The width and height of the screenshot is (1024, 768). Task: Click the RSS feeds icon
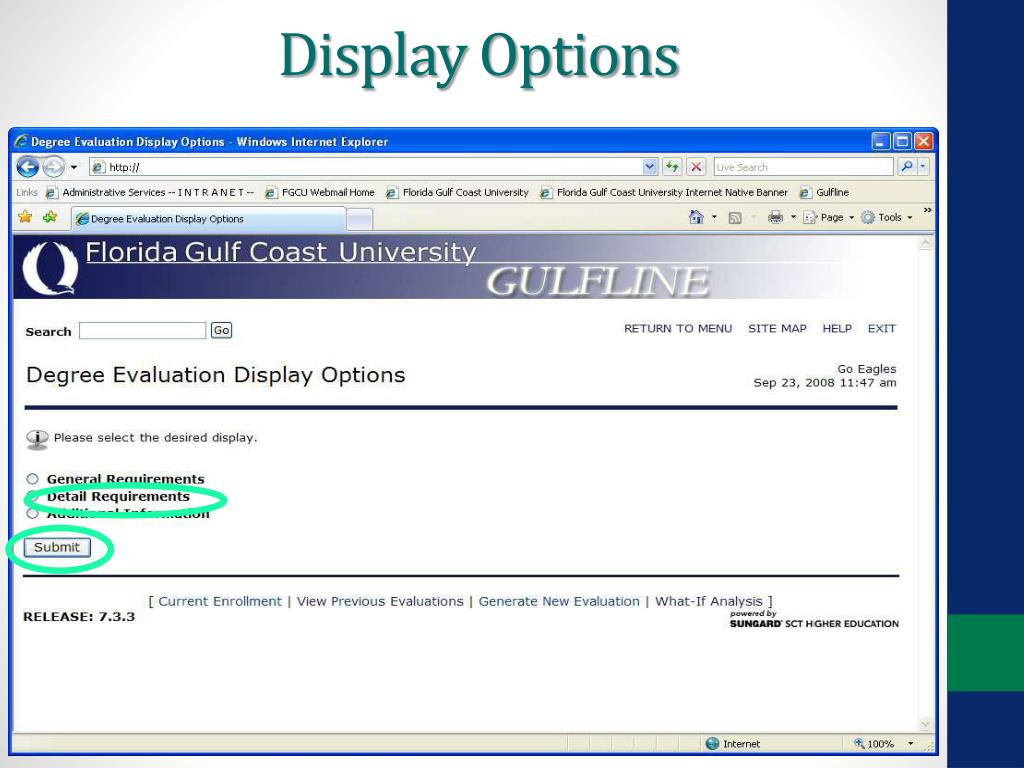pyautogui.click(x=735, y=217)
